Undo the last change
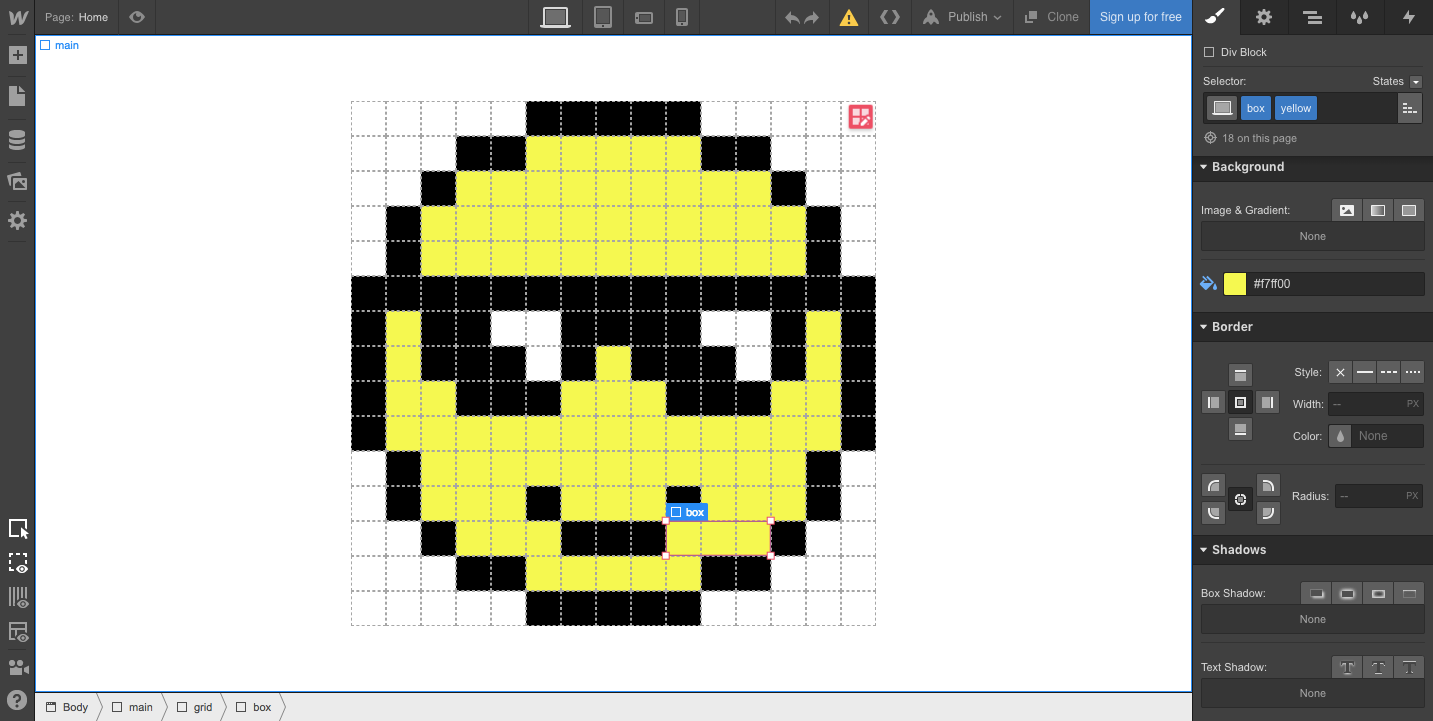 [792, 17]
